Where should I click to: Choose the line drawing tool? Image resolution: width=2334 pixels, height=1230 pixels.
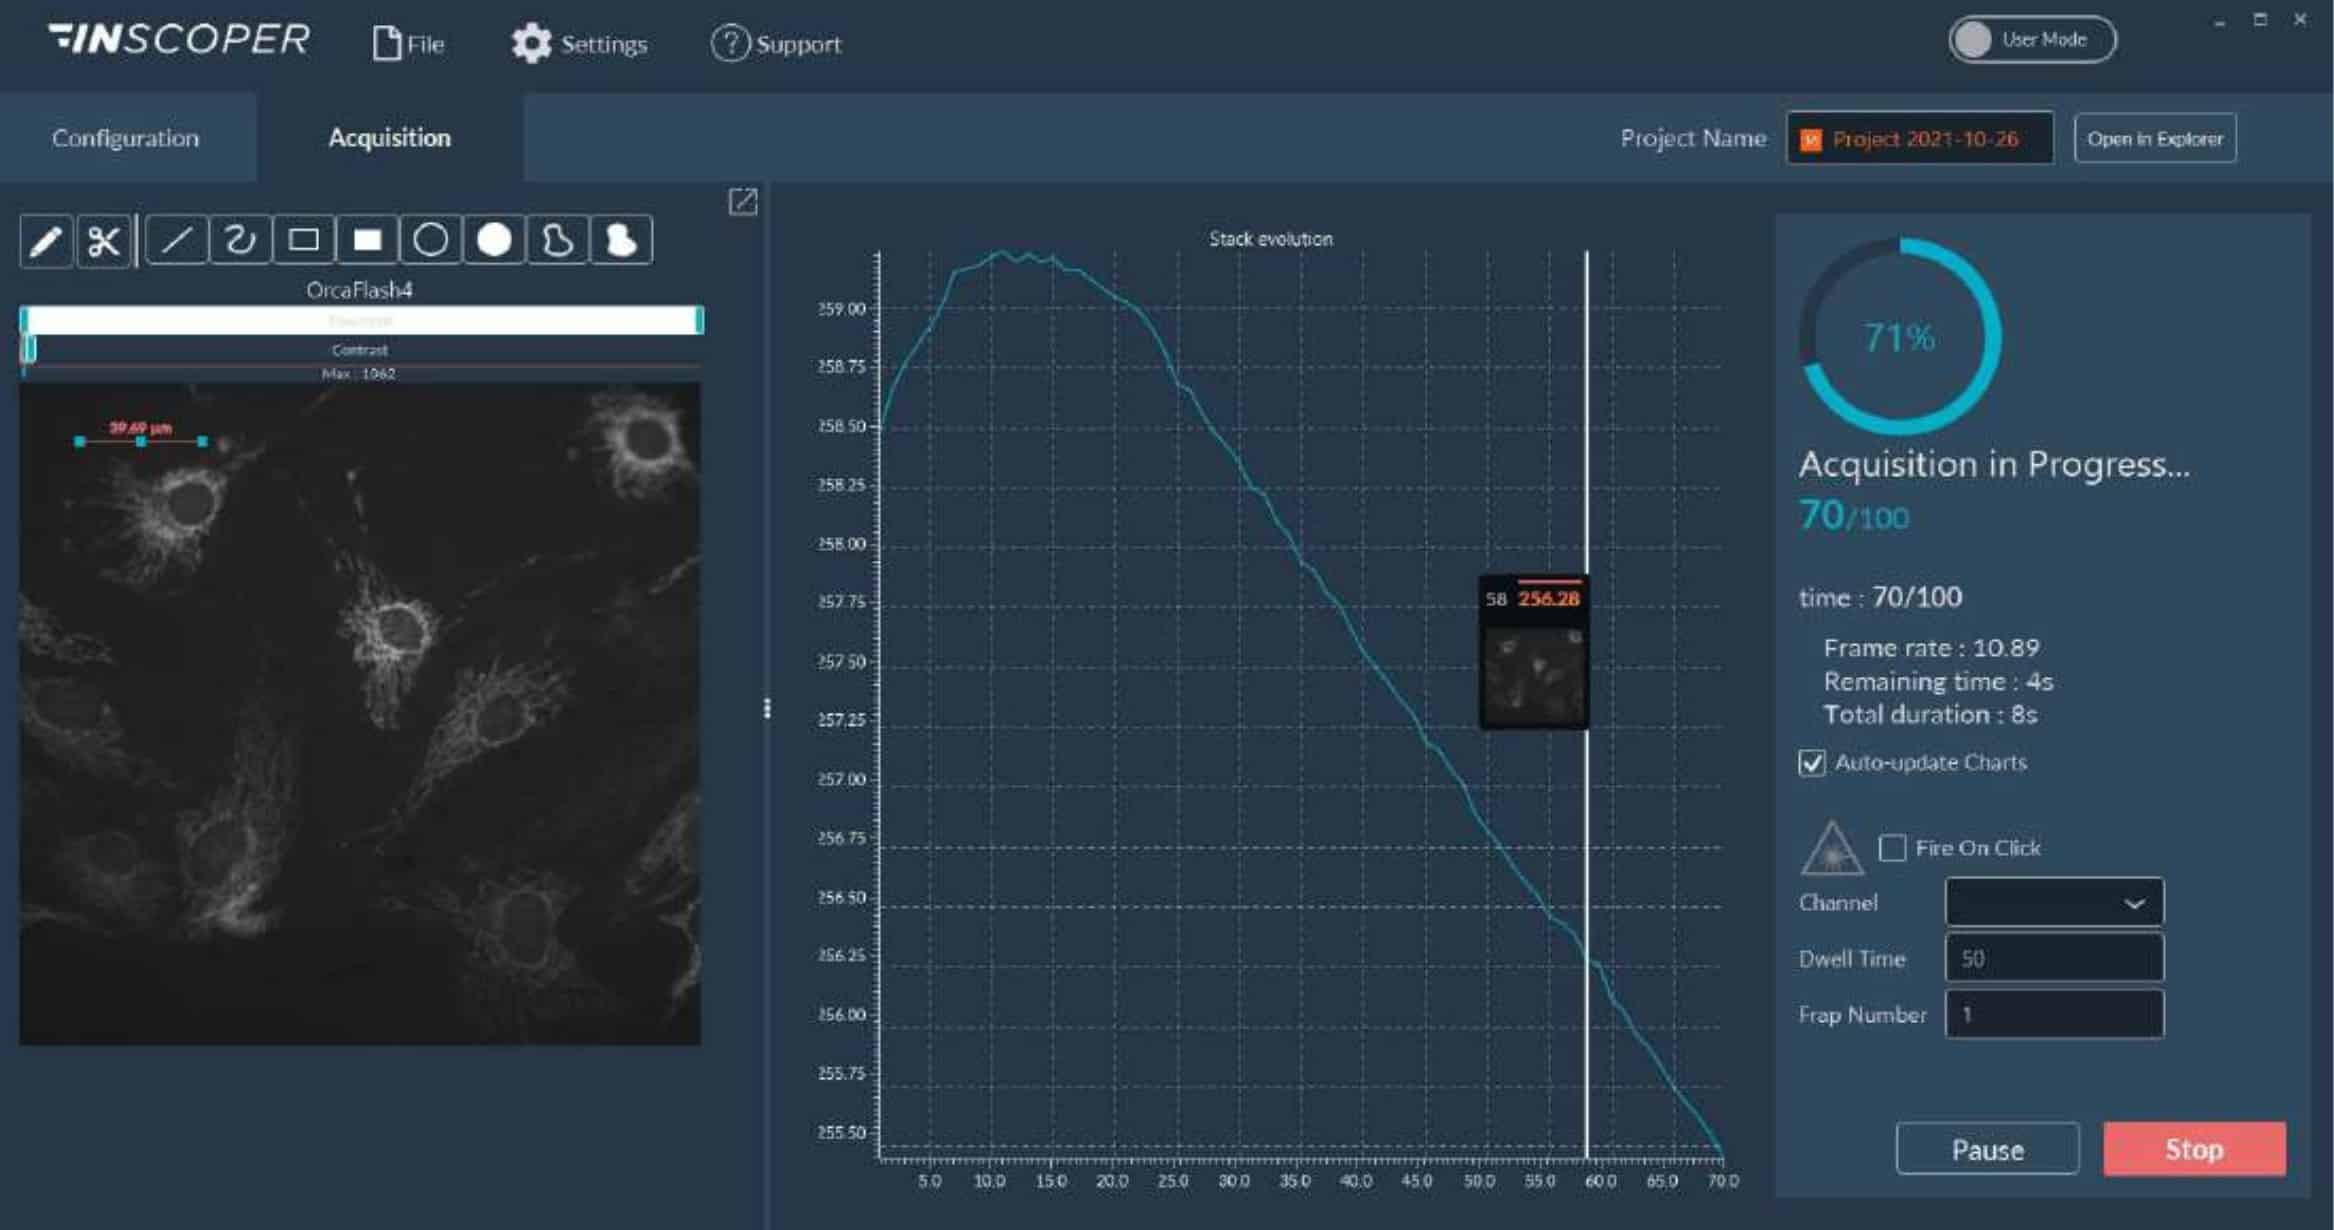click(x=177, y=241)
